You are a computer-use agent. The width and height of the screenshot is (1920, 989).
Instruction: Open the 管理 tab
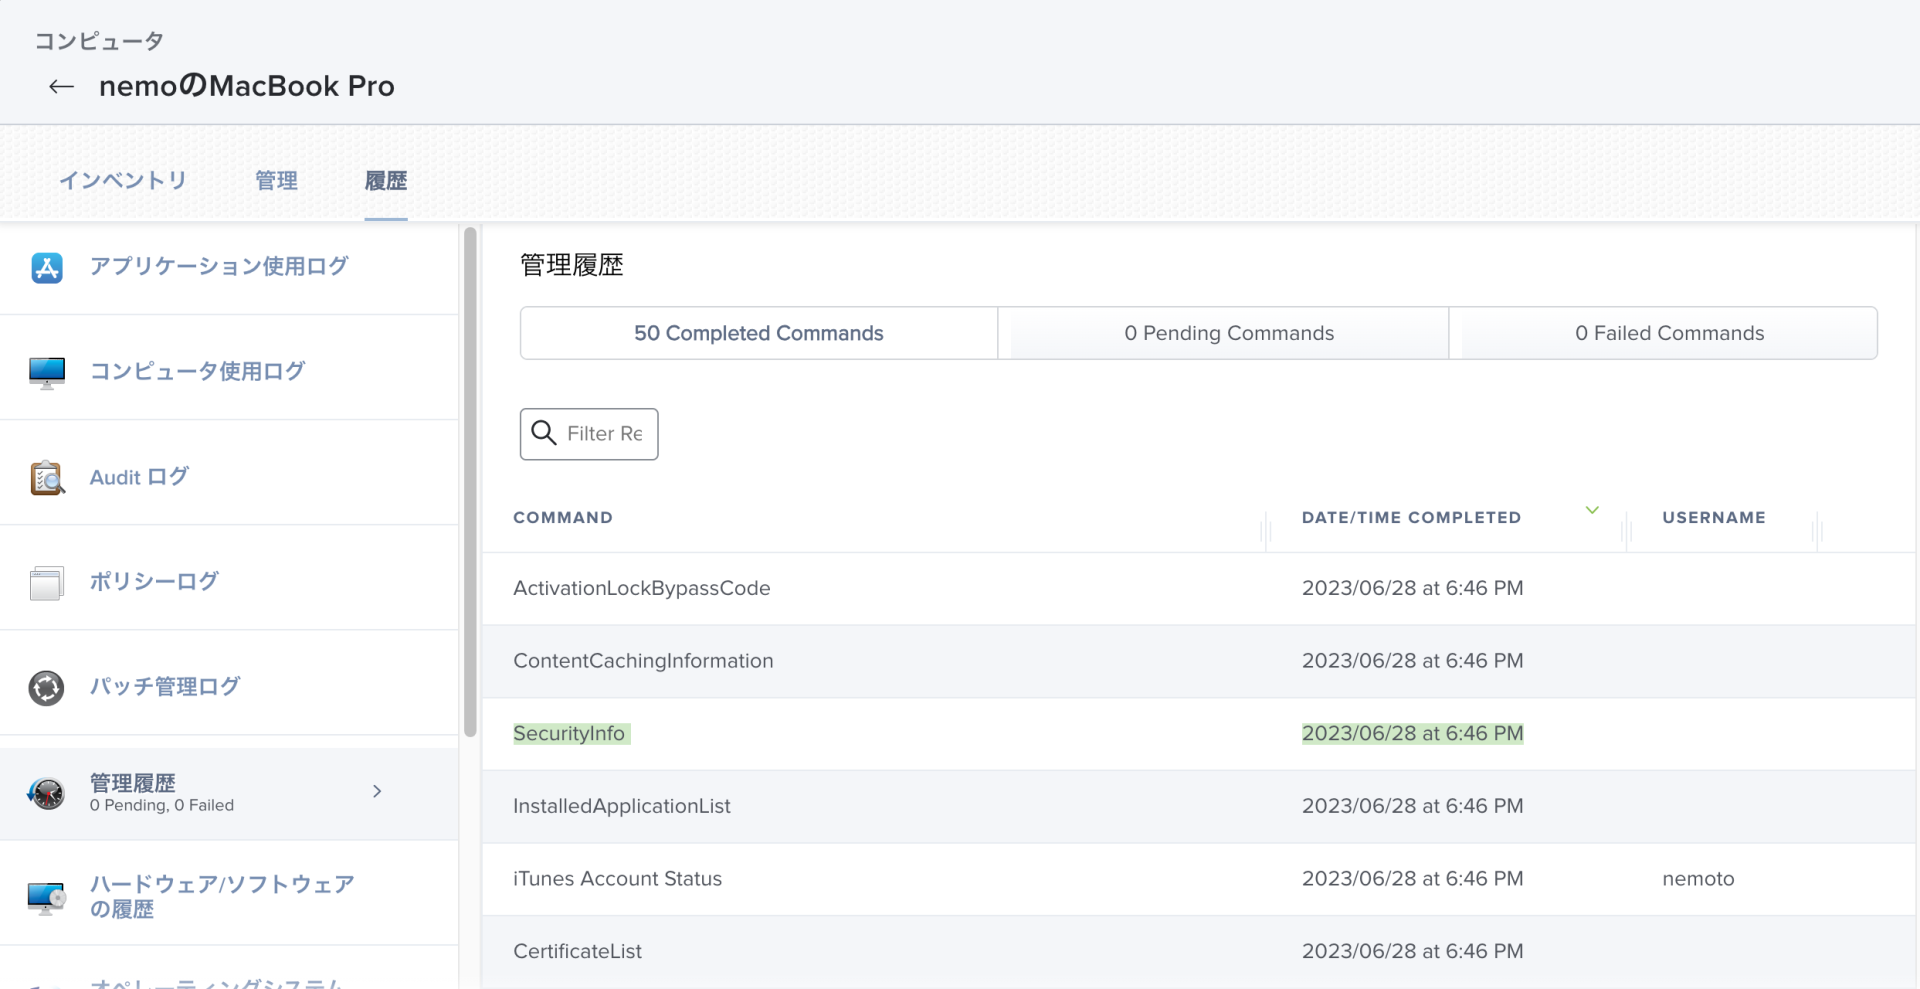coord(276,180)
